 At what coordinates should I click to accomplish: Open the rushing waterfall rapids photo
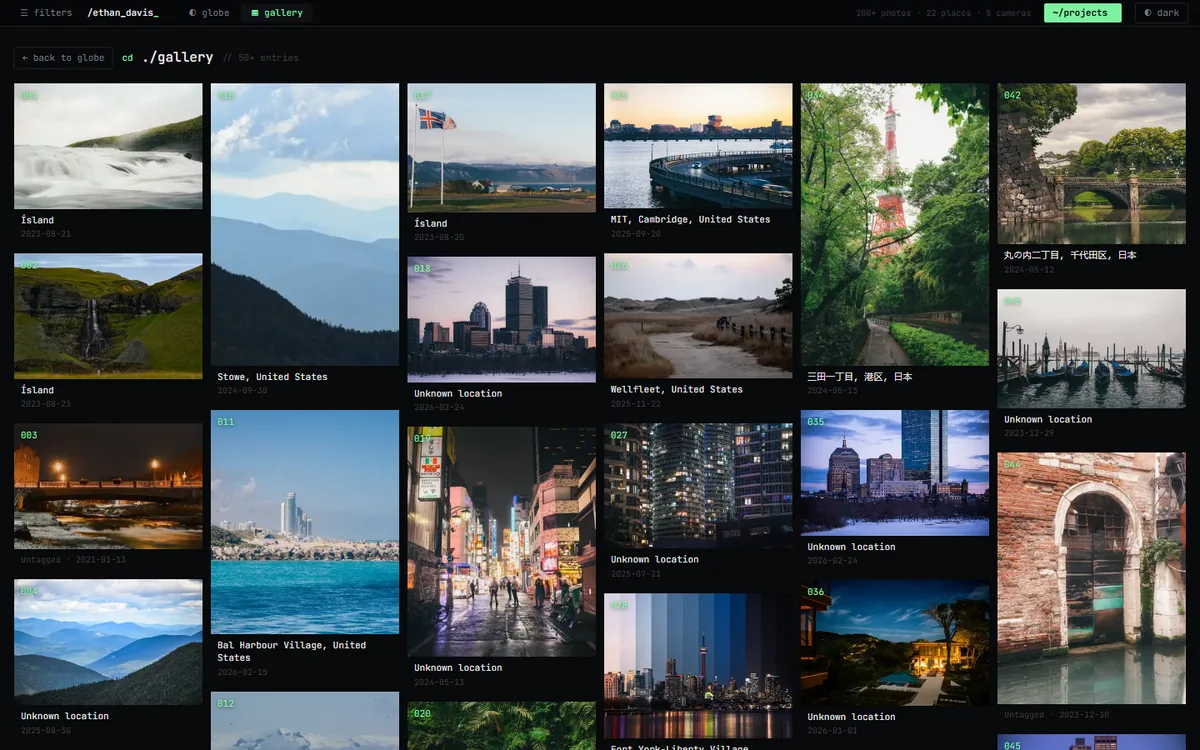click(x=108, y=146)
